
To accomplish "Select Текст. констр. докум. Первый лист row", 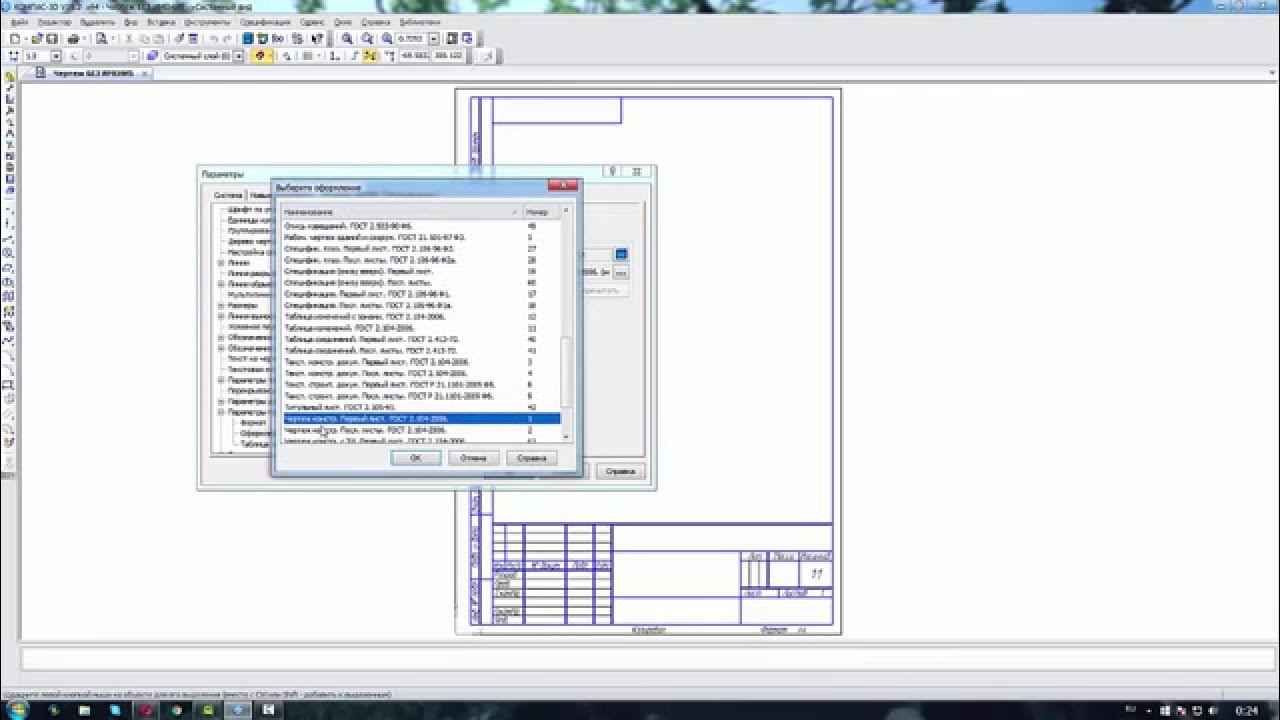I will [421, 361].
